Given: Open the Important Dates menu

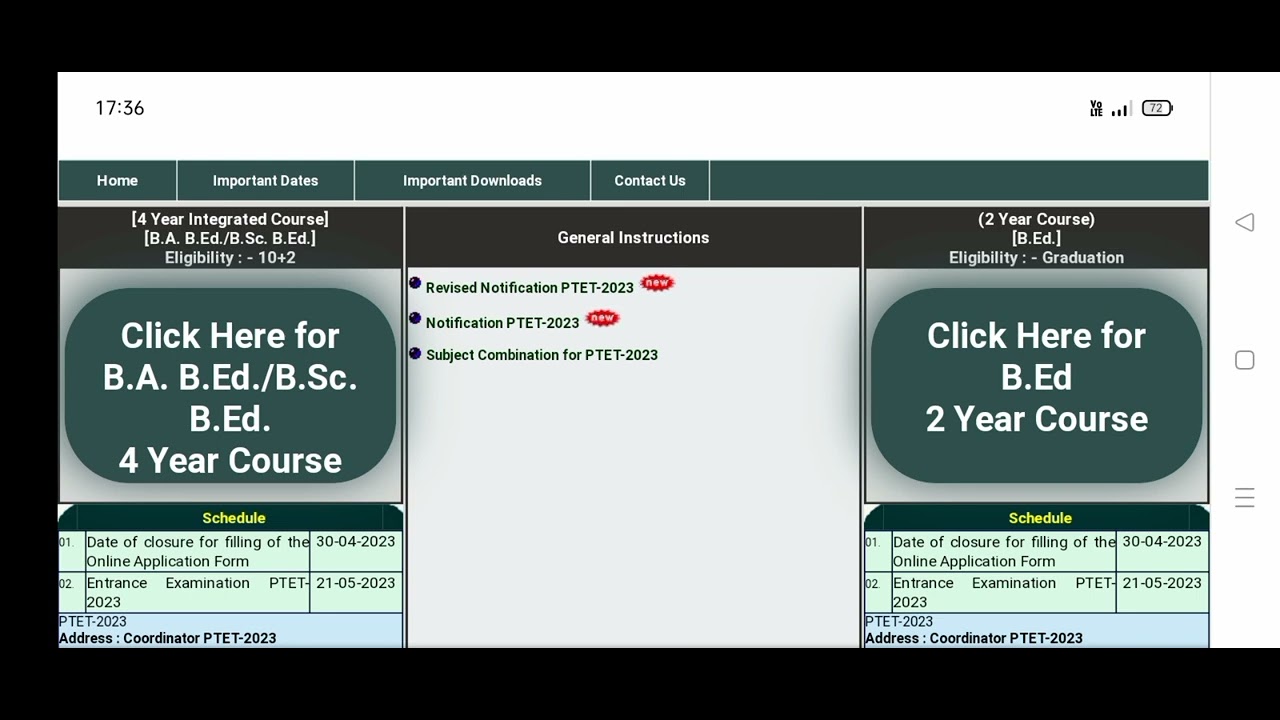Looking at the screenshot, I should [265, 181].
